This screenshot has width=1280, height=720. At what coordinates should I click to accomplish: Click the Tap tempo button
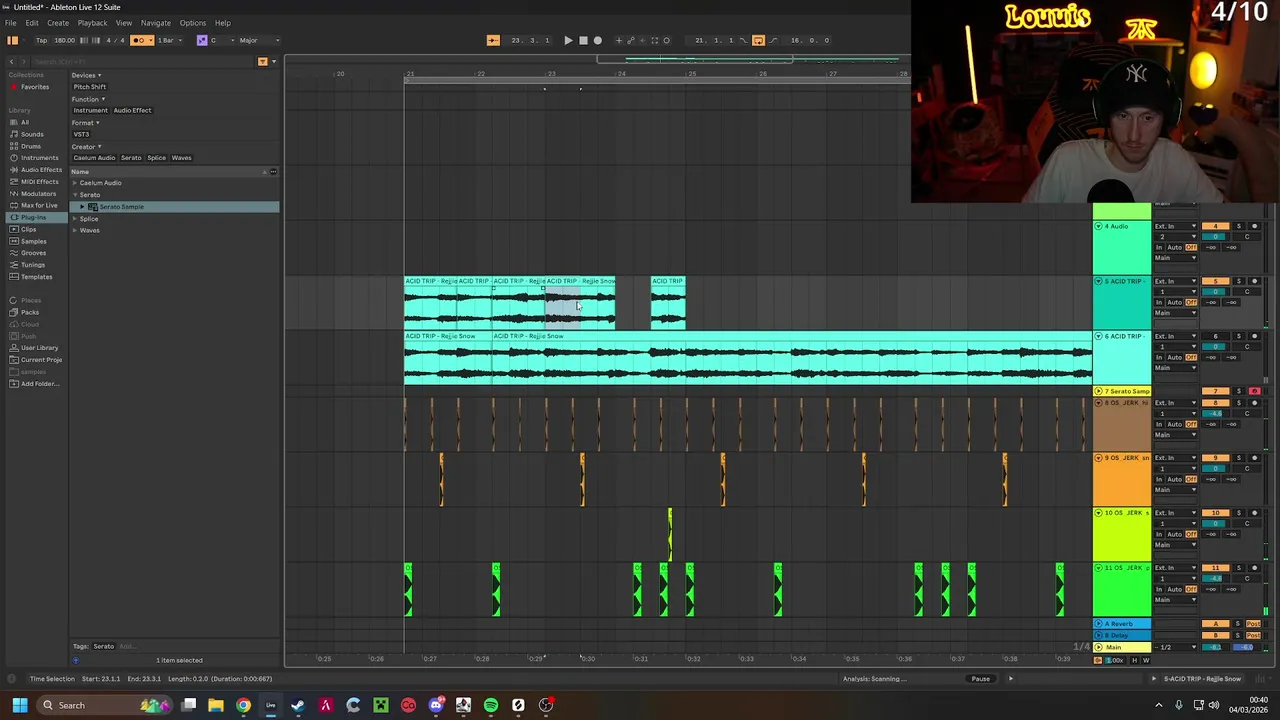coord(41,40)
